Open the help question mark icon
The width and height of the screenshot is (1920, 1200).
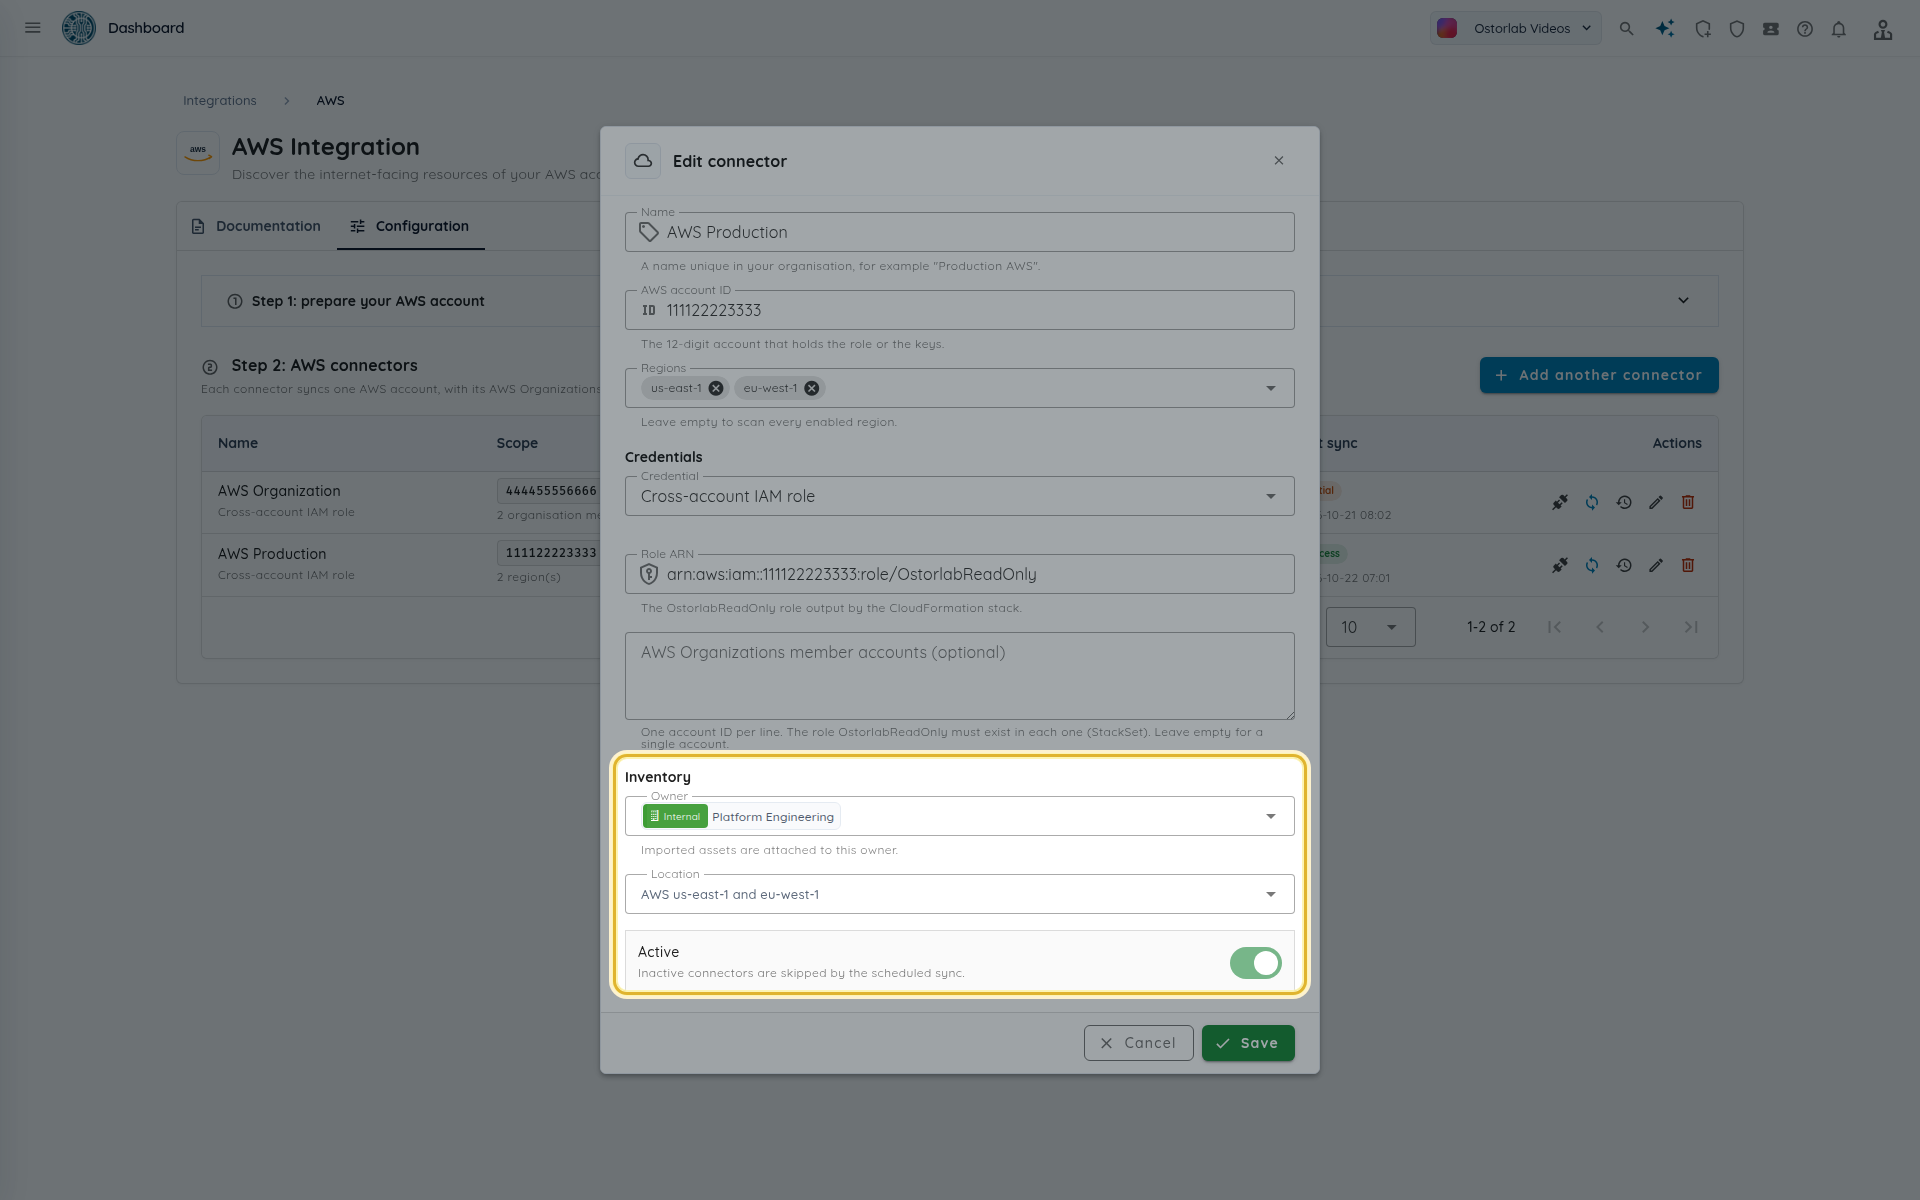(1805, 29)
